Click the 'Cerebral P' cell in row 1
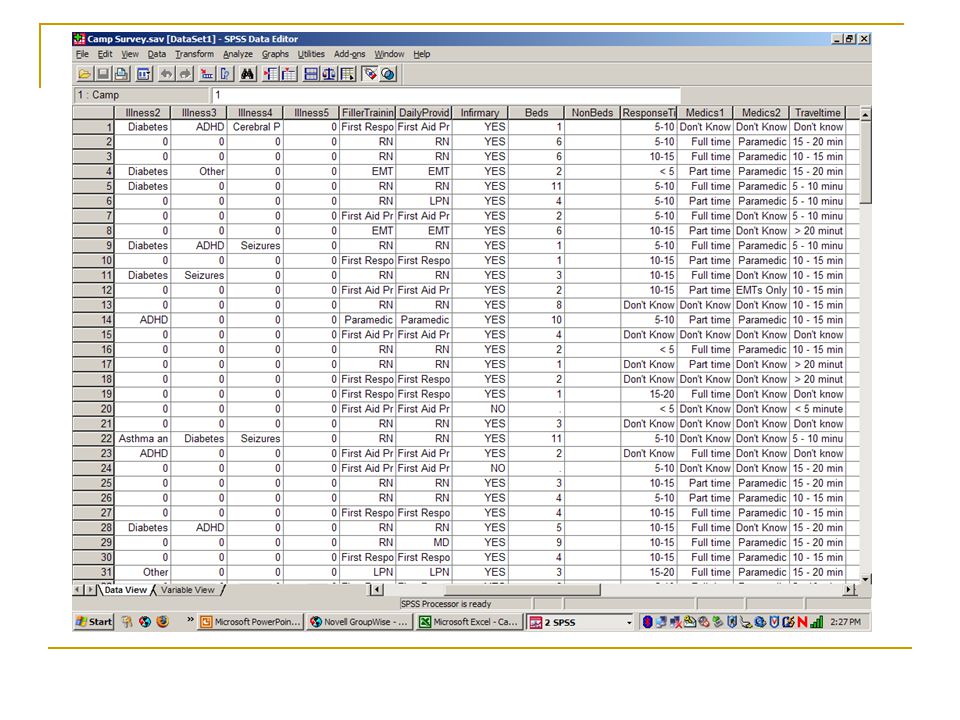This screenshot has width=960, height=720. tap(255, 127)
